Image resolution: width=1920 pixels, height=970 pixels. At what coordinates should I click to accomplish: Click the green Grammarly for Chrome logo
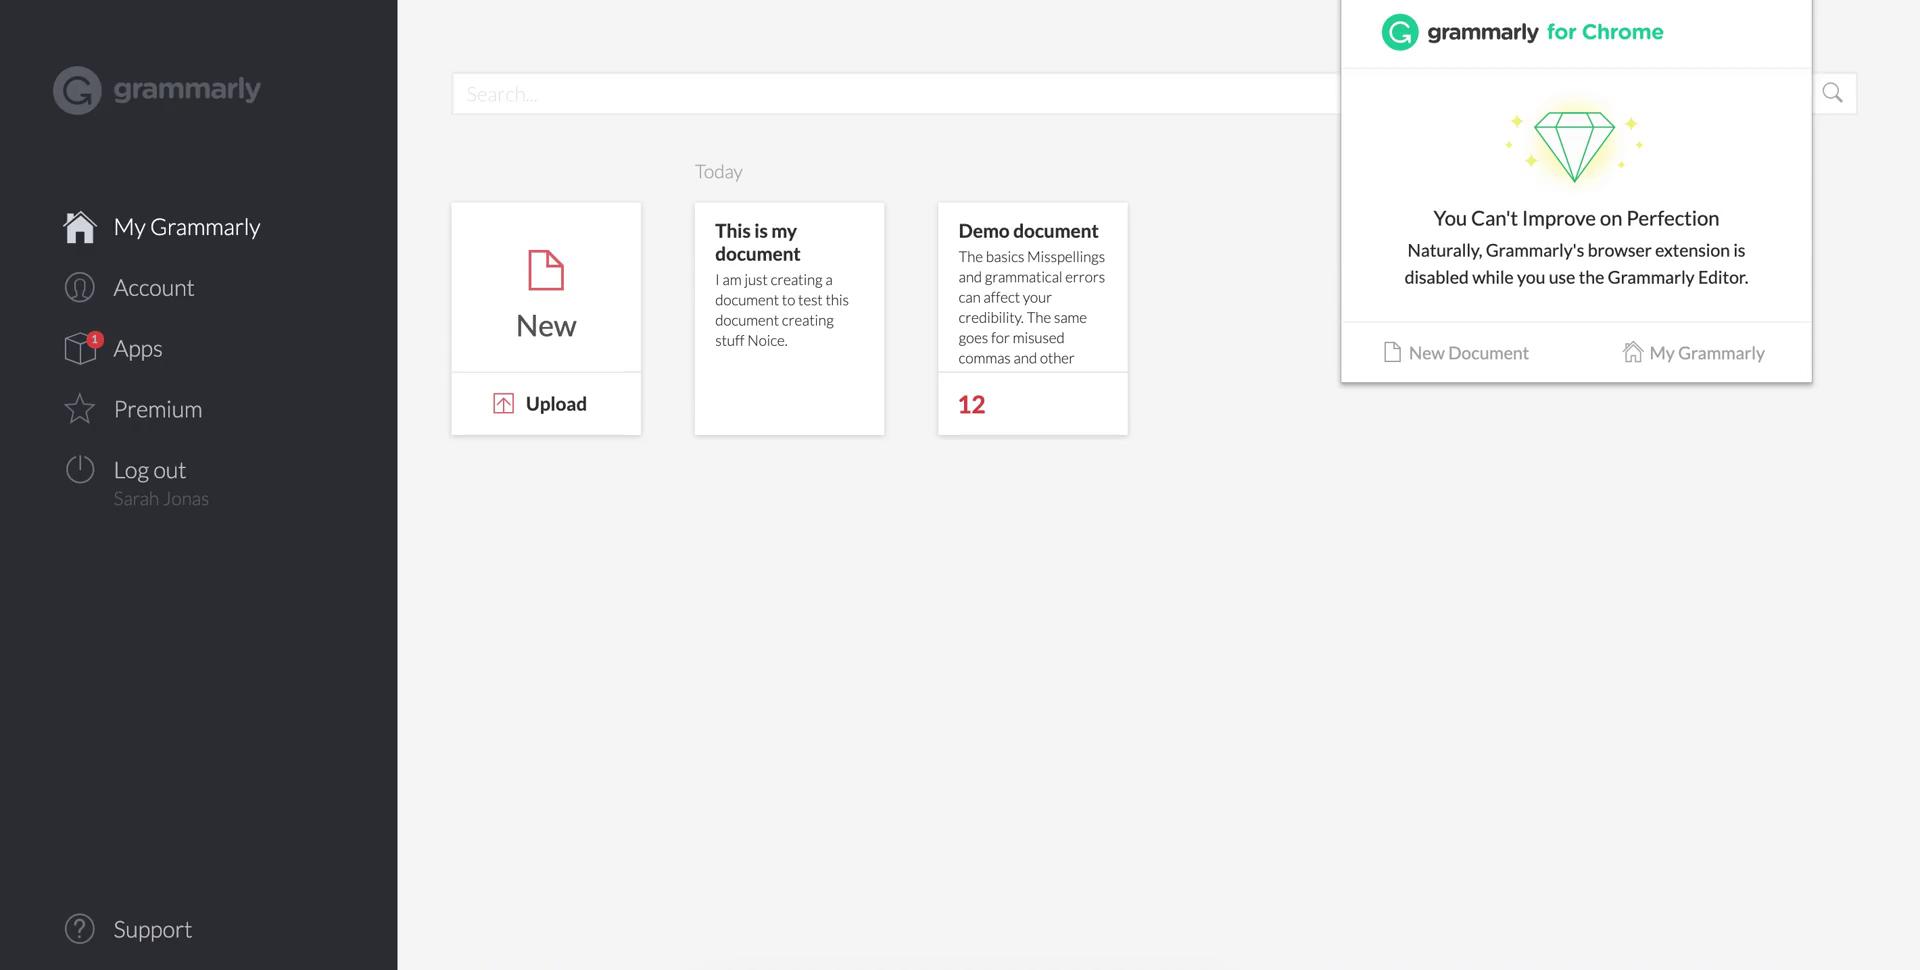tap(1400, 32)
